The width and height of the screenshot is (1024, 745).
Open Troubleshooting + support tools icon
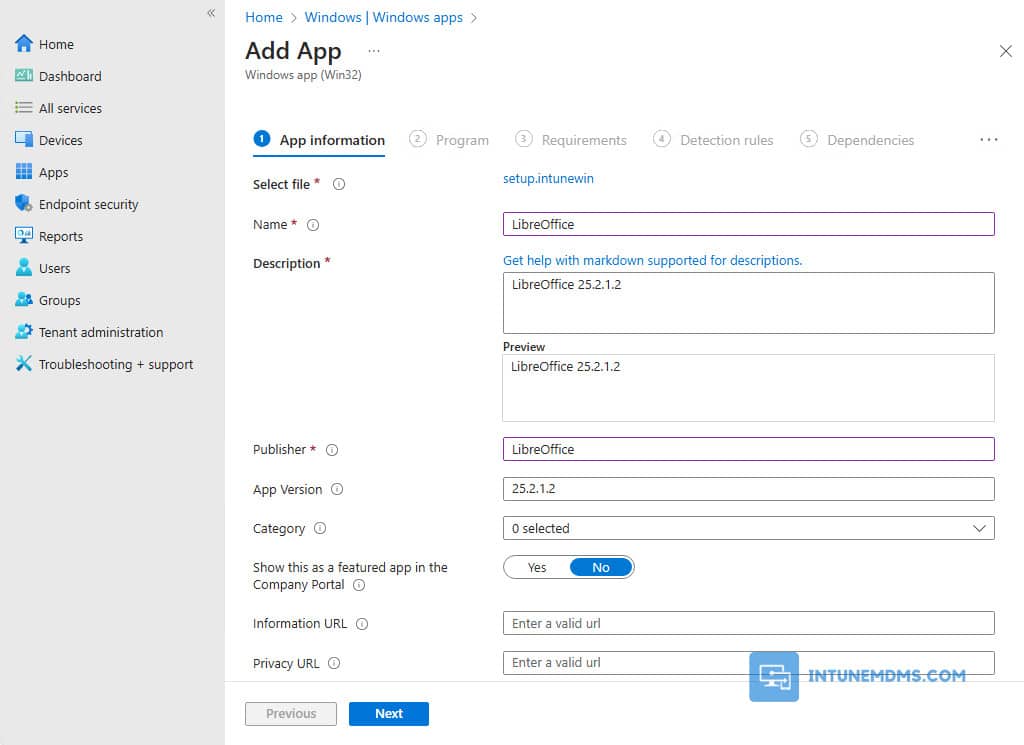click(24, 364)
